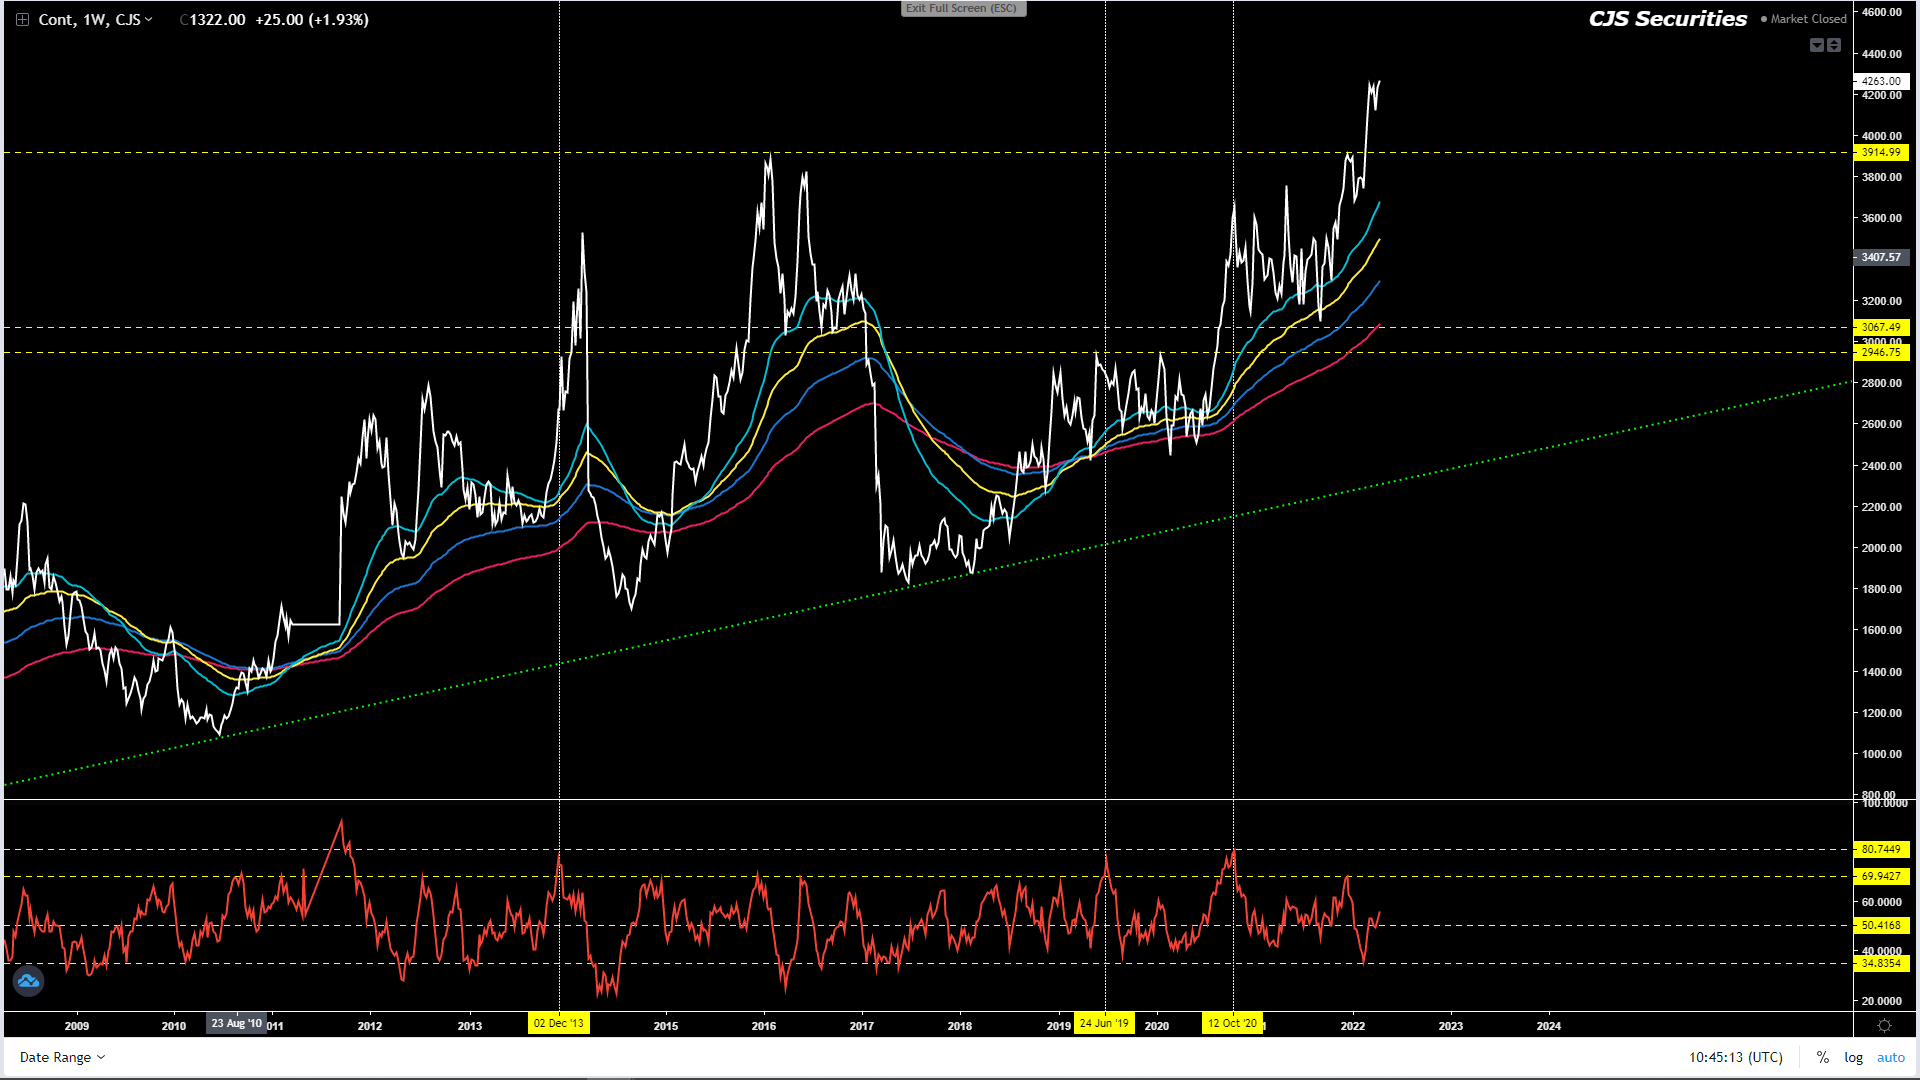Image resolution: width=1920 pixels, height=1080 pixels.
Task: Toggle log scale mode
Action: [1853, 1057]
